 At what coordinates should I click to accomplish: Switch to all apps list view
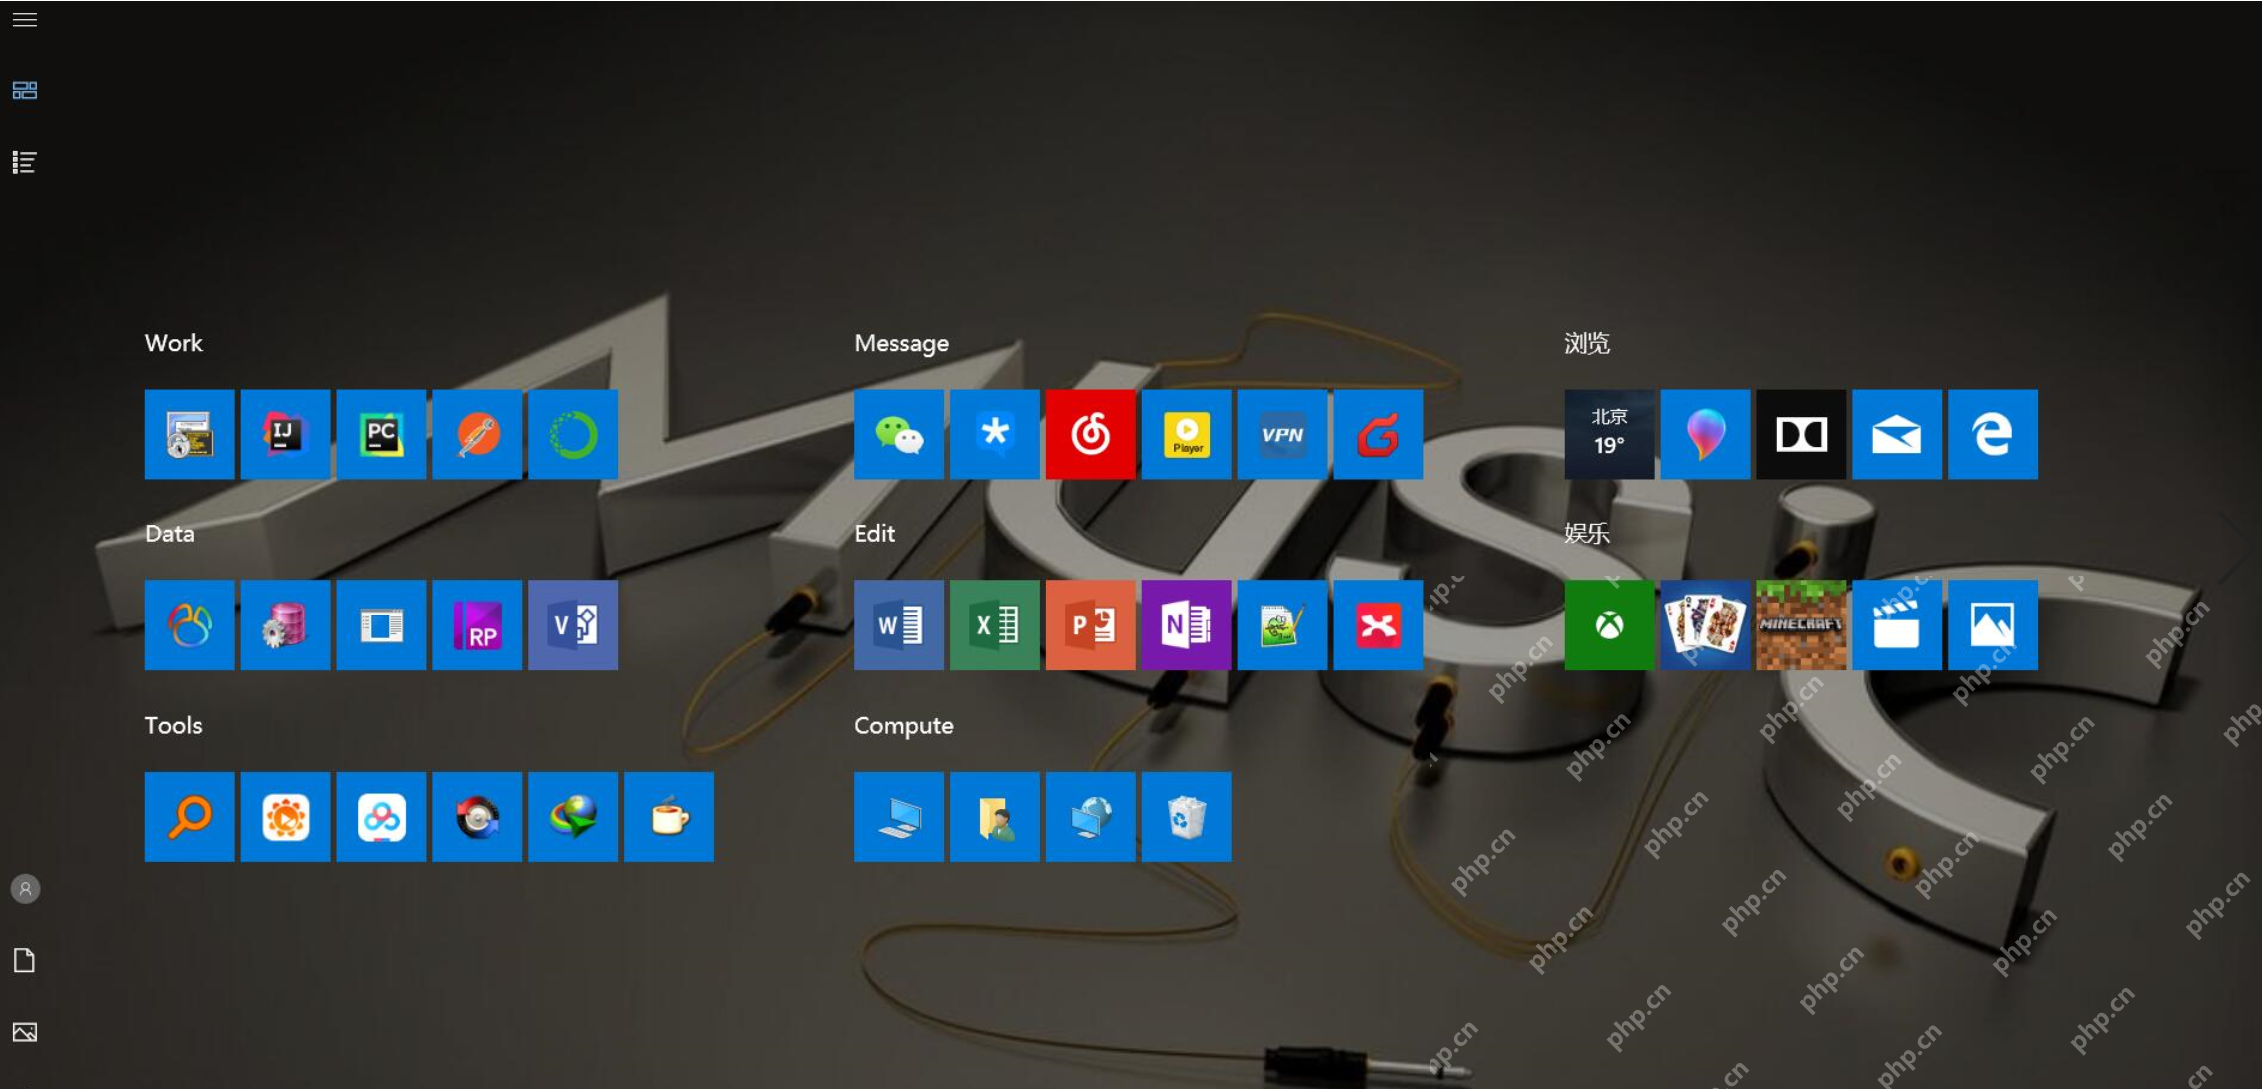tap(25, 162)
